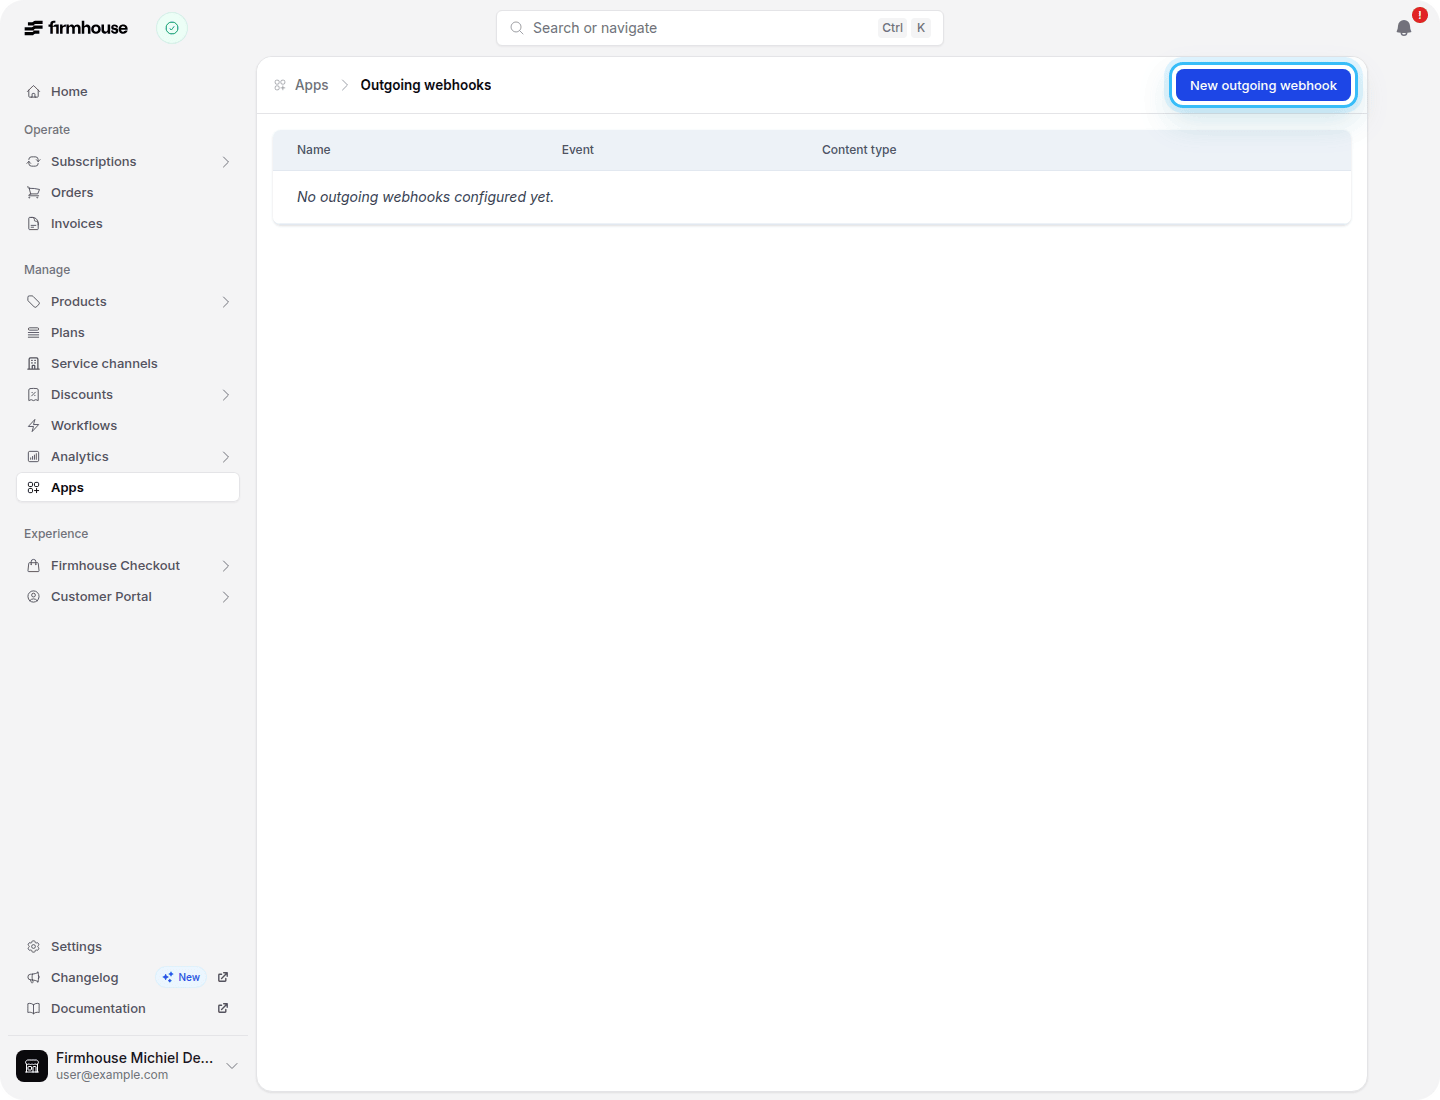Click the search magnifier icon
This screenshot has width=1440, height=1100.
click(517, 28)
